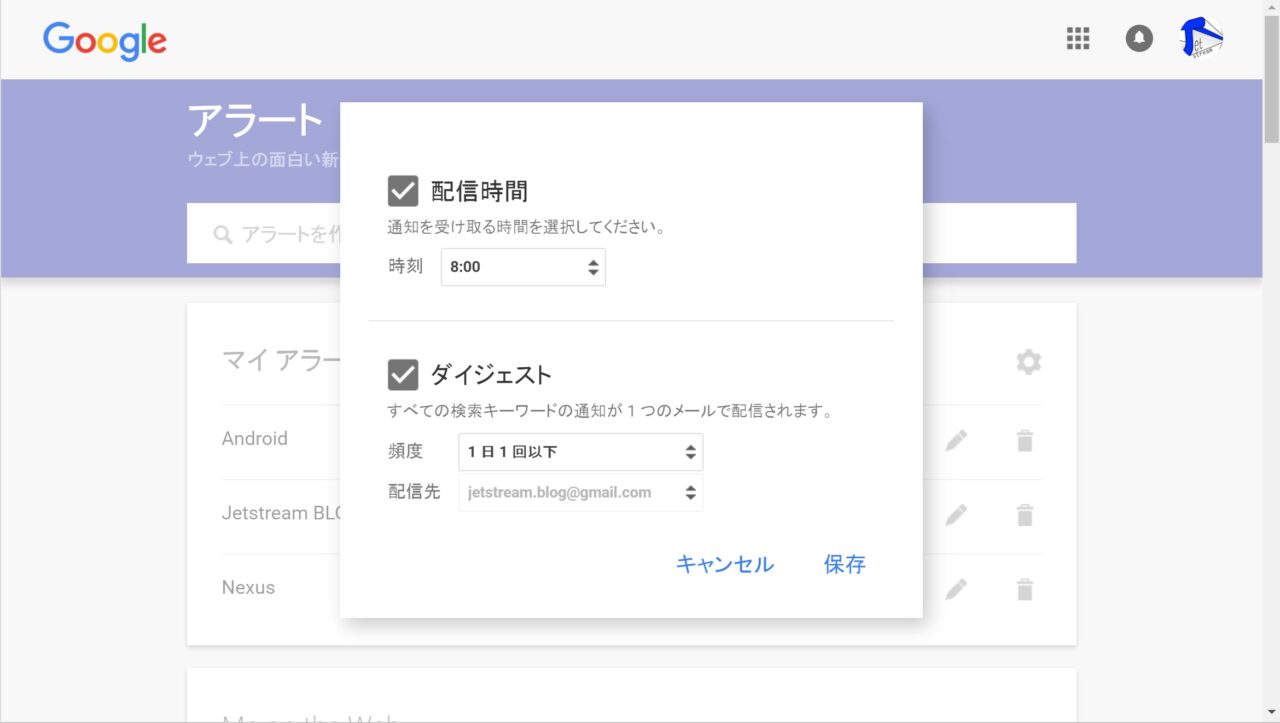The image size is (1280, 723).
Task: Delete the Android alert with trash icon
Action: click(1024, 440)
